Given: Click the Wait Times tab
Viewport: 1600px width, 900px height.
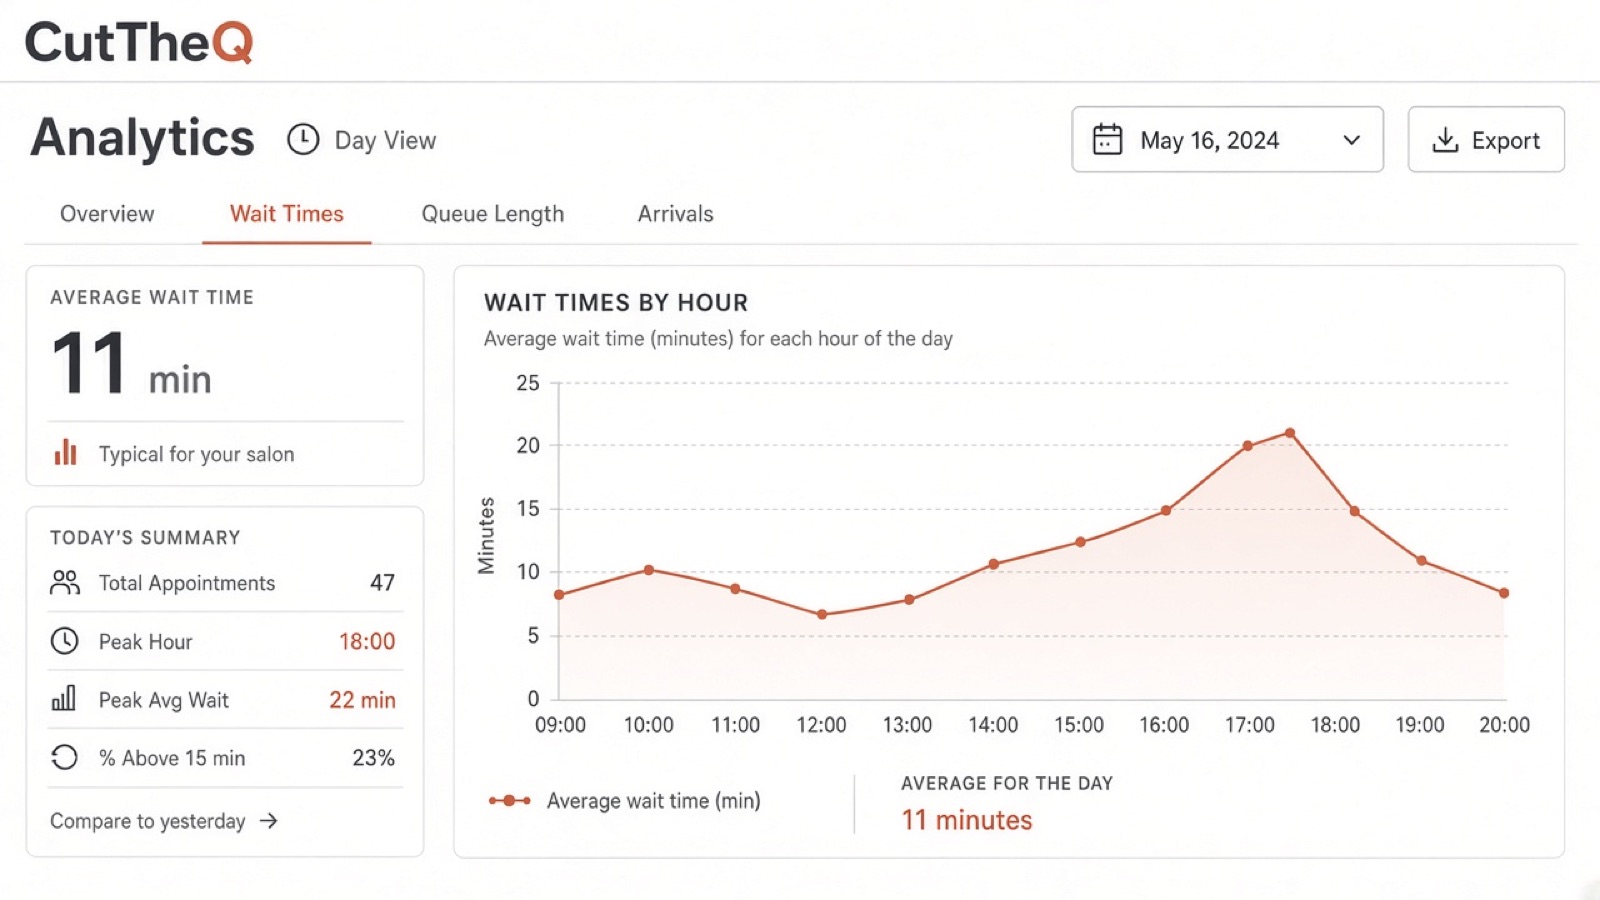Looking at the screenshot, I should [x=287, y=214].
